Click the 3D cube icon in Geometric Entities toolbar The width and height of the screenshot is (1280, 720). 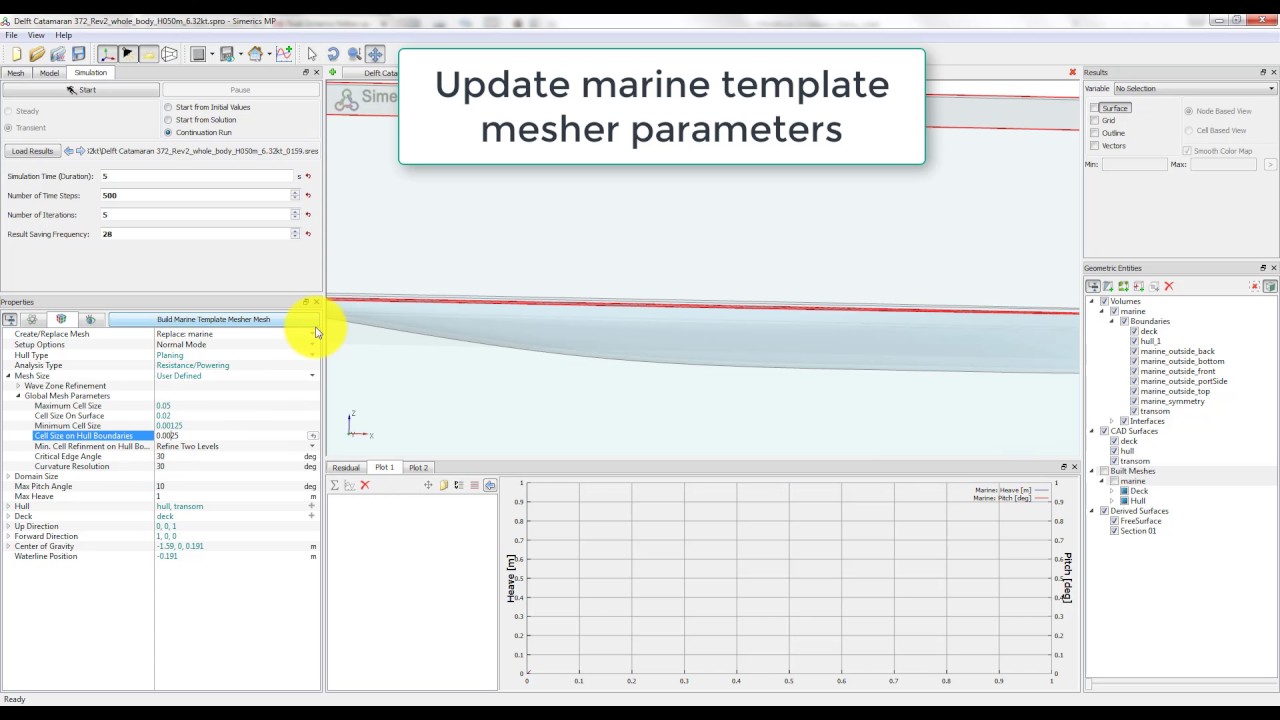tap(1270, 286)
